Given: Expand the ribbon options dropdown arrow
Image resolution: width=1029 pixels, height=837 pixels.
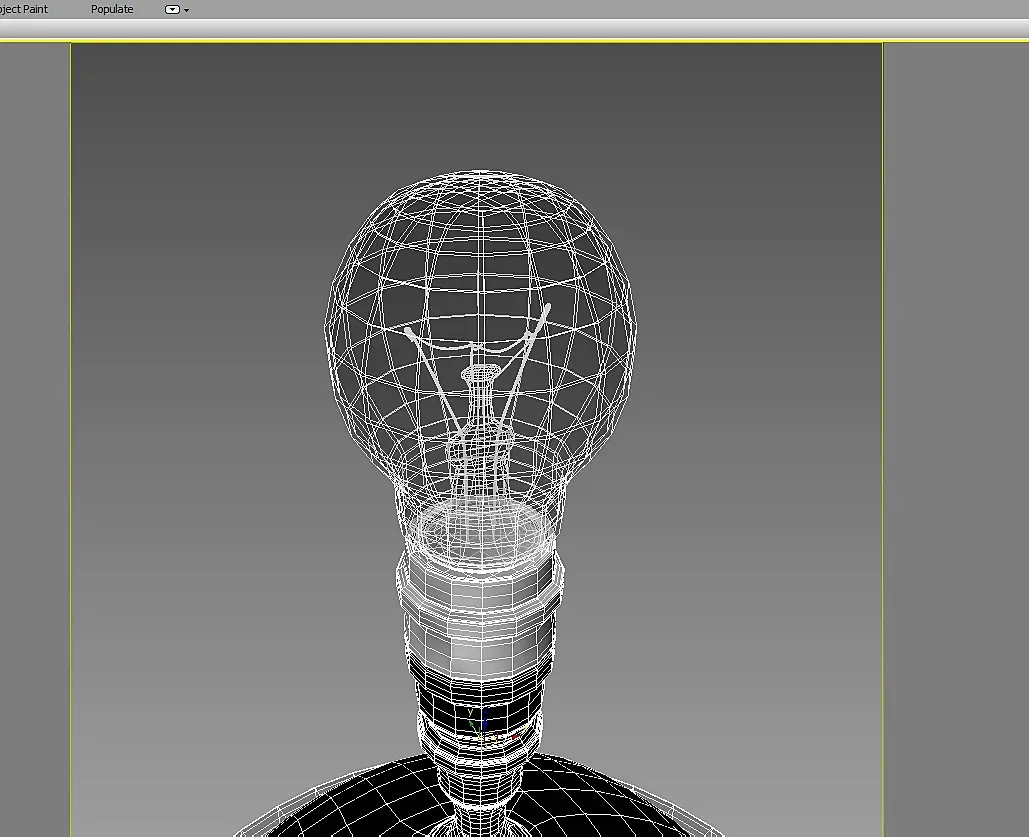Looking at the screenshot, I should click(187, 11).
